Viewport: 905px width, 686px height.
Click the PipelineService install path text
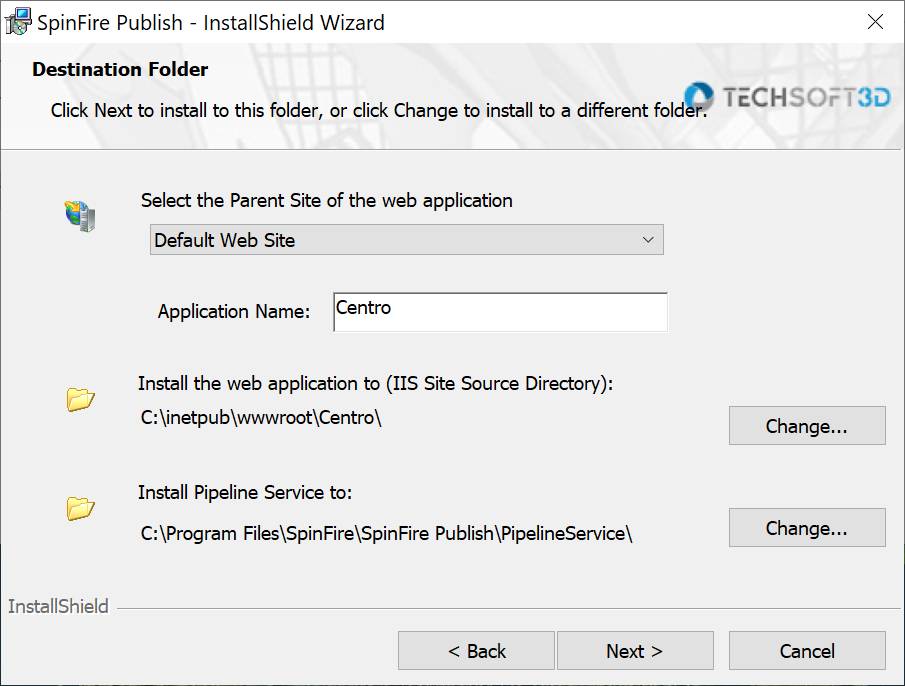[387, 533]
